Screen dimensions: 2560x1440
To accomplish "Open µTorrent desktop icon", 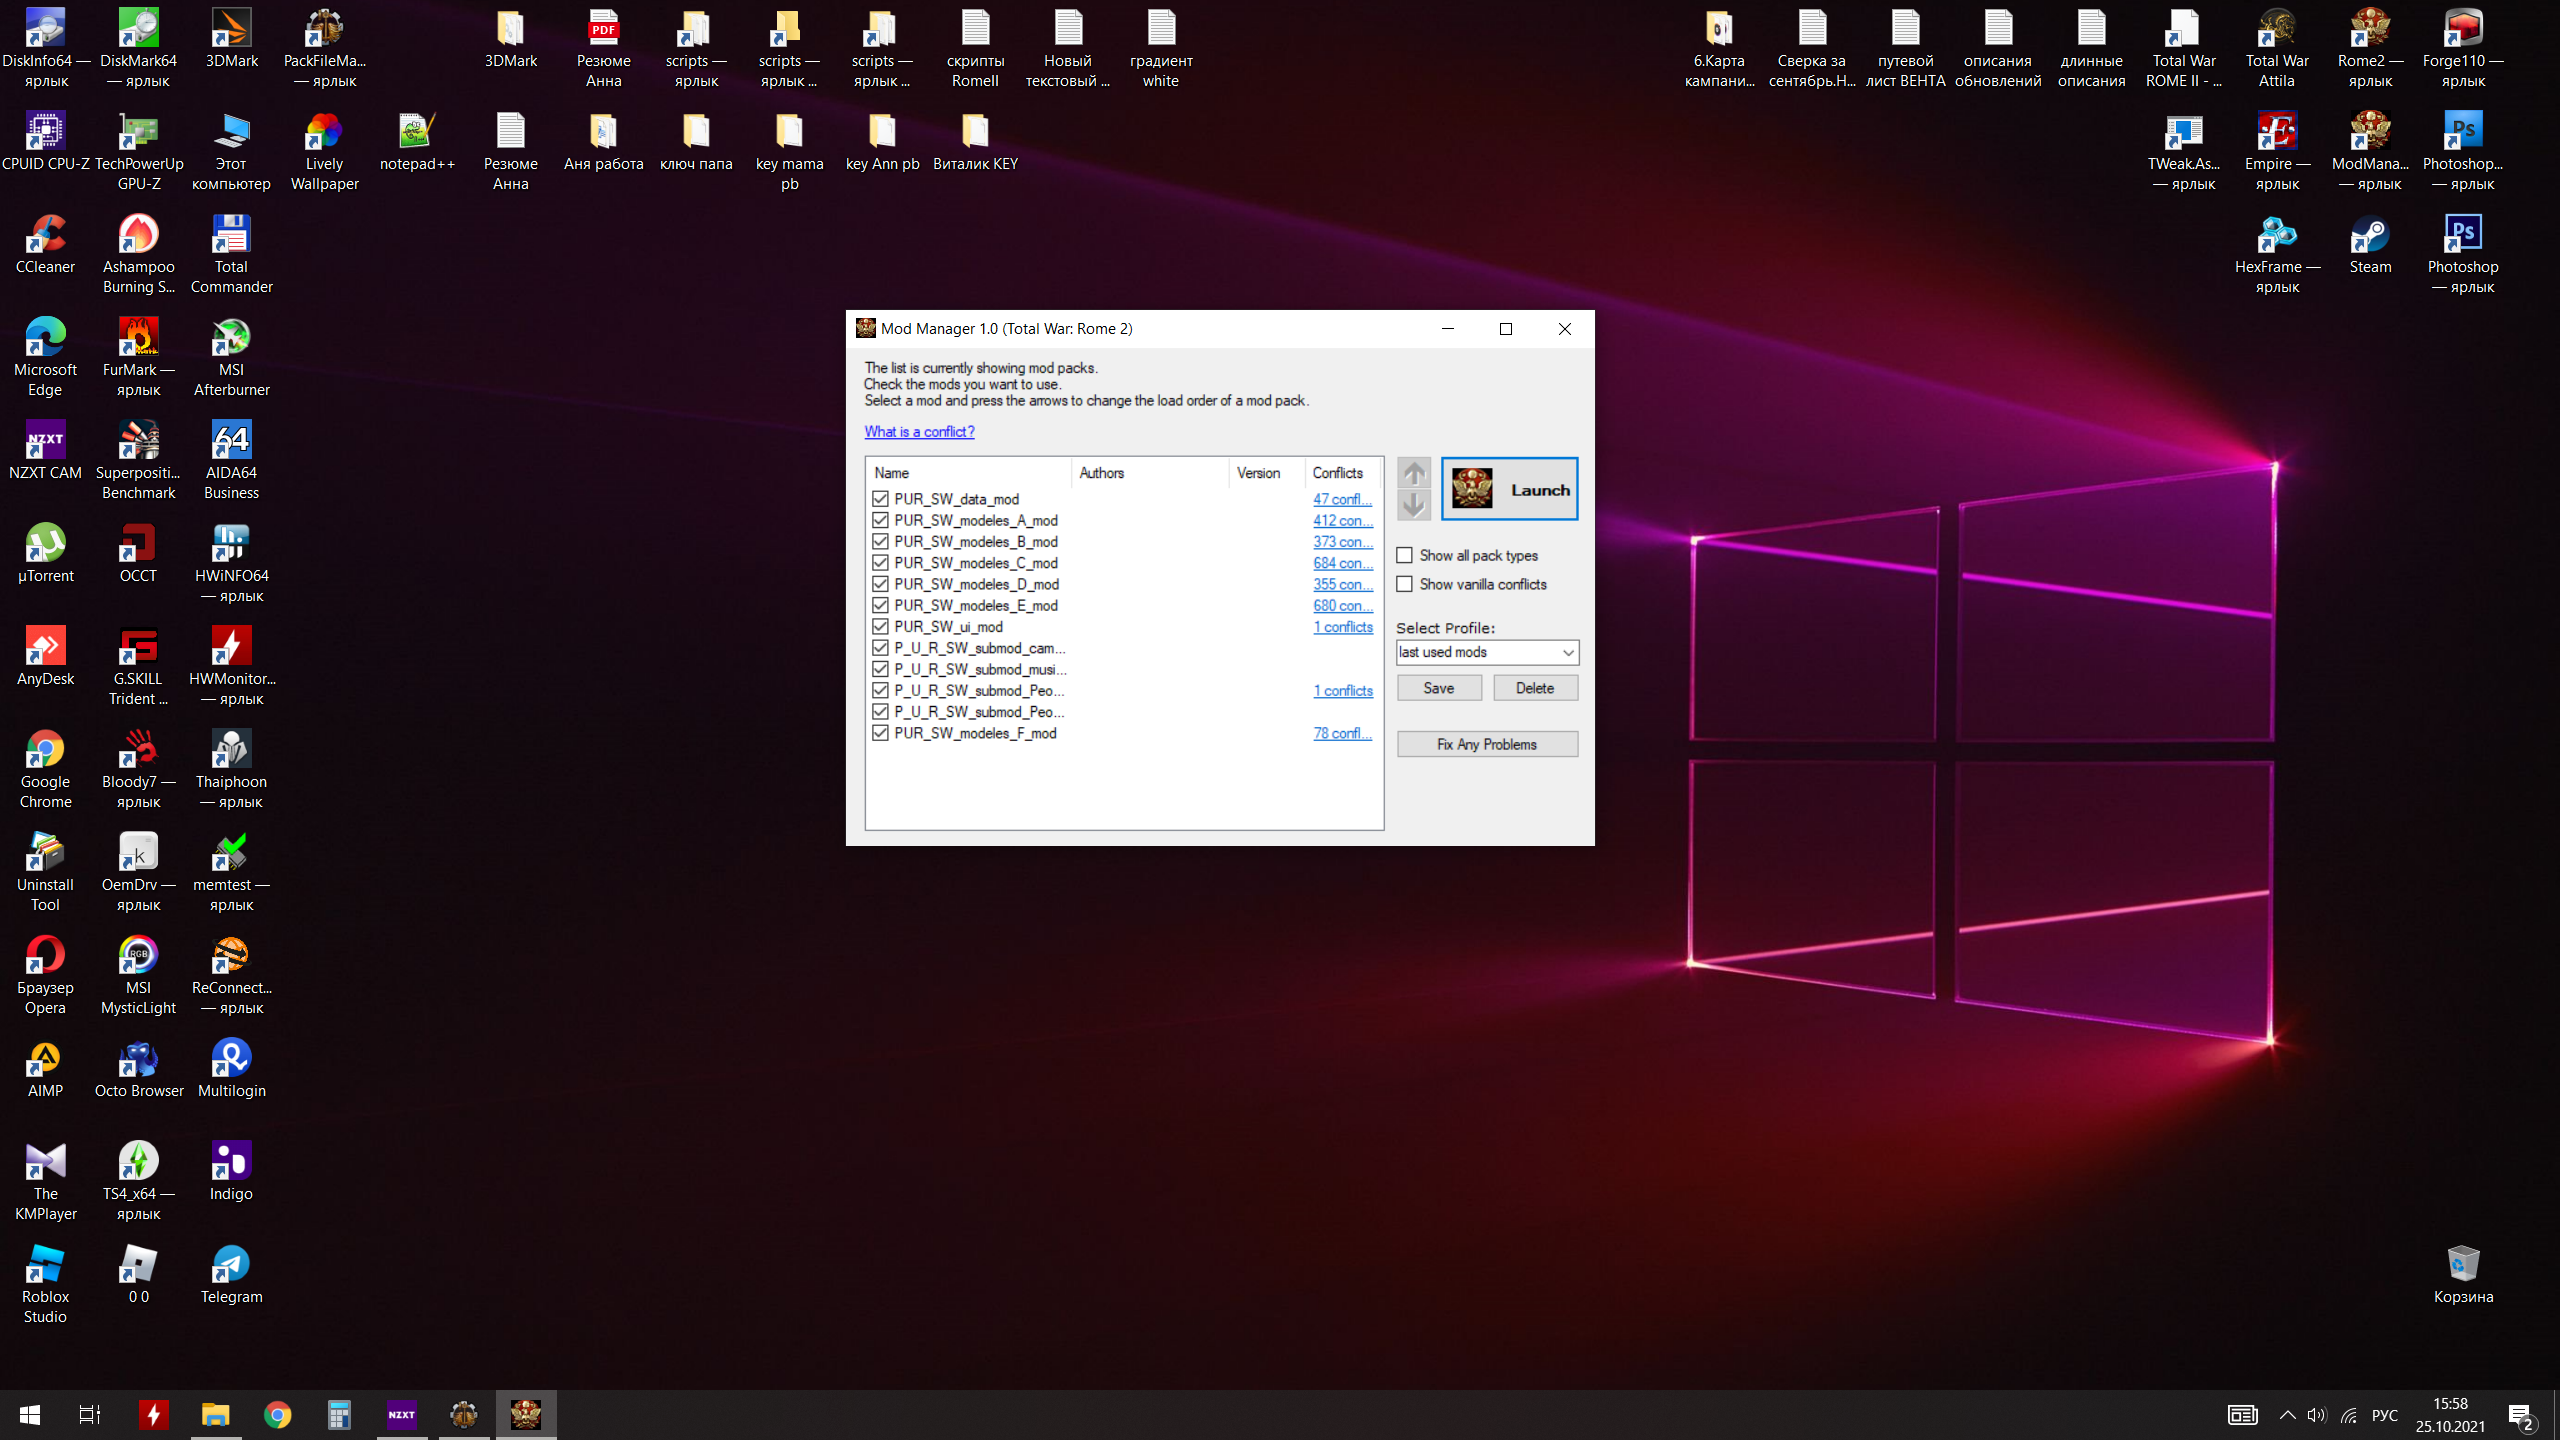I will [45, 554].
